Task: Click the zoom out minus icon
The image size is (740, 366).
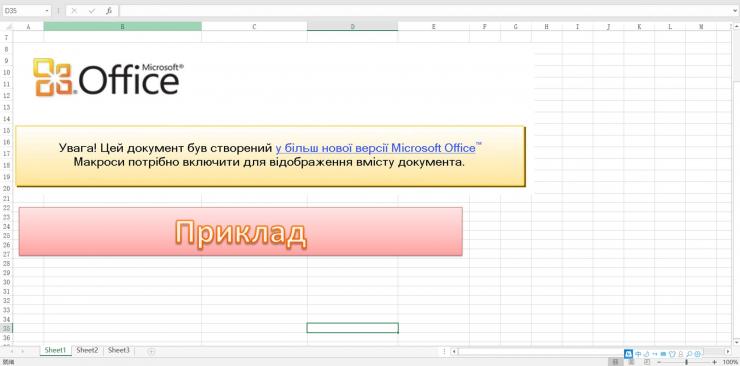Action: pos(659,362)
